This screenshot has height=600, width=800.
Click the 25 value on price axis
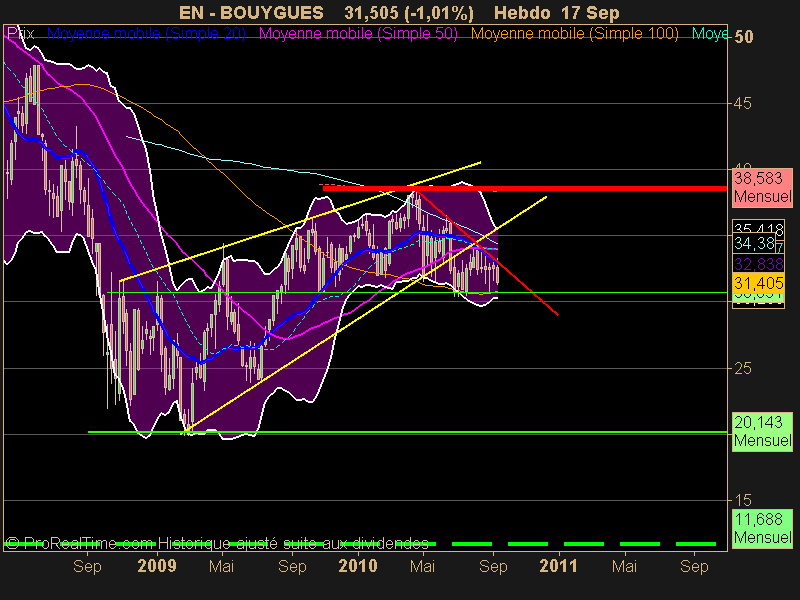pos(743,368)
